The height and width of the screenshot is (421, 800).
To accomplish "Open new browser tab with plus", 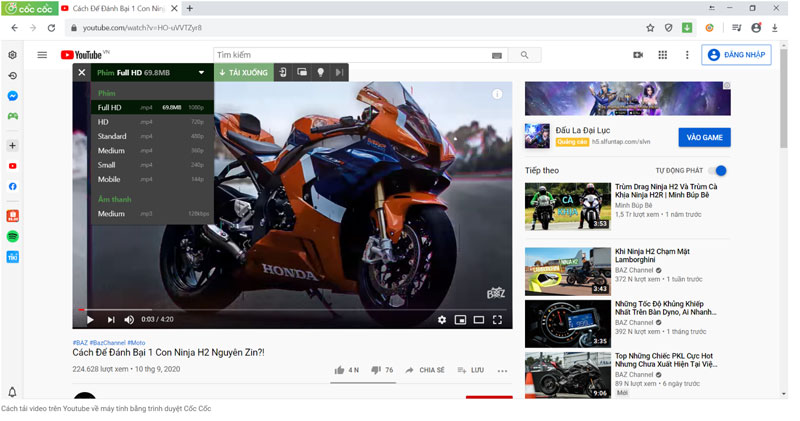I will click(189, 8).
